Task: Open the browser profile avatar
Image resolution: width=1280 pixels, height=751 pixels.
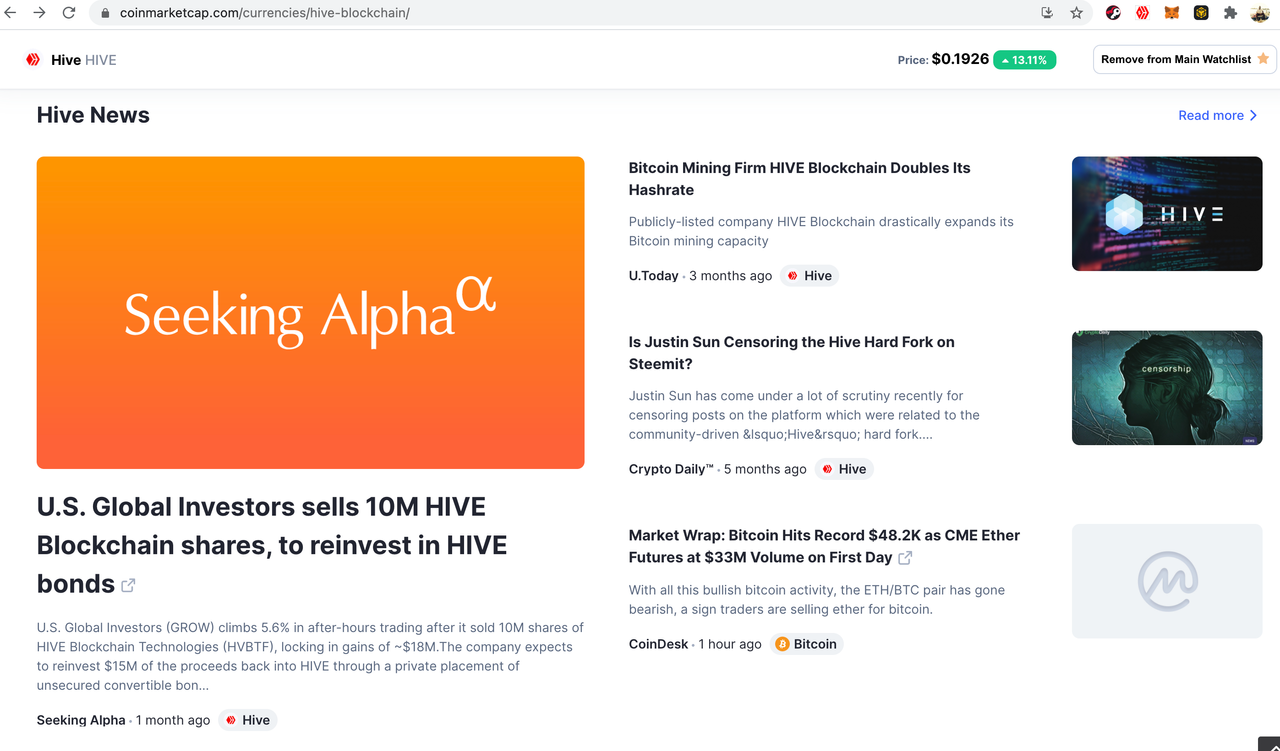Action: 1260,13
